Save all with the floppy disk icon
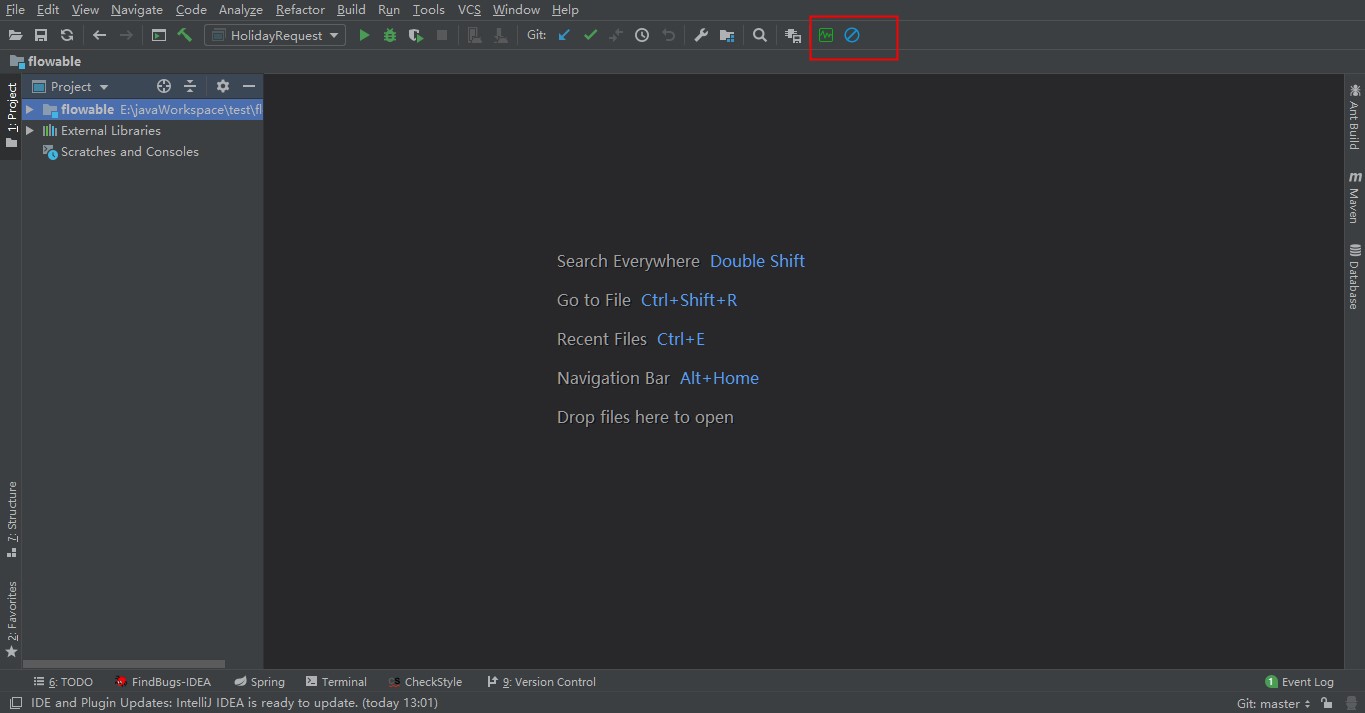Viewport: 1365px width, 713px height. coord(41,35)
